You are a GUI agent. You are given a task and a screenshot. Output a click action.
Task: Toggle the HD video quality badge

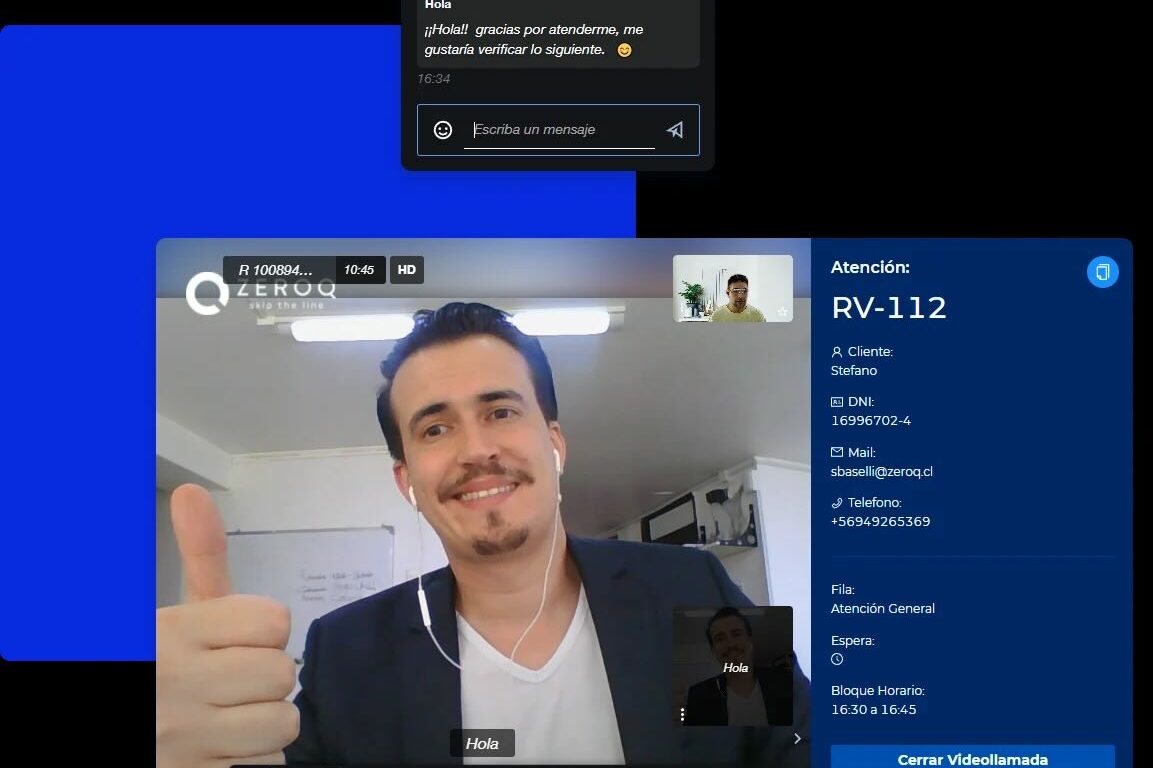406,270
